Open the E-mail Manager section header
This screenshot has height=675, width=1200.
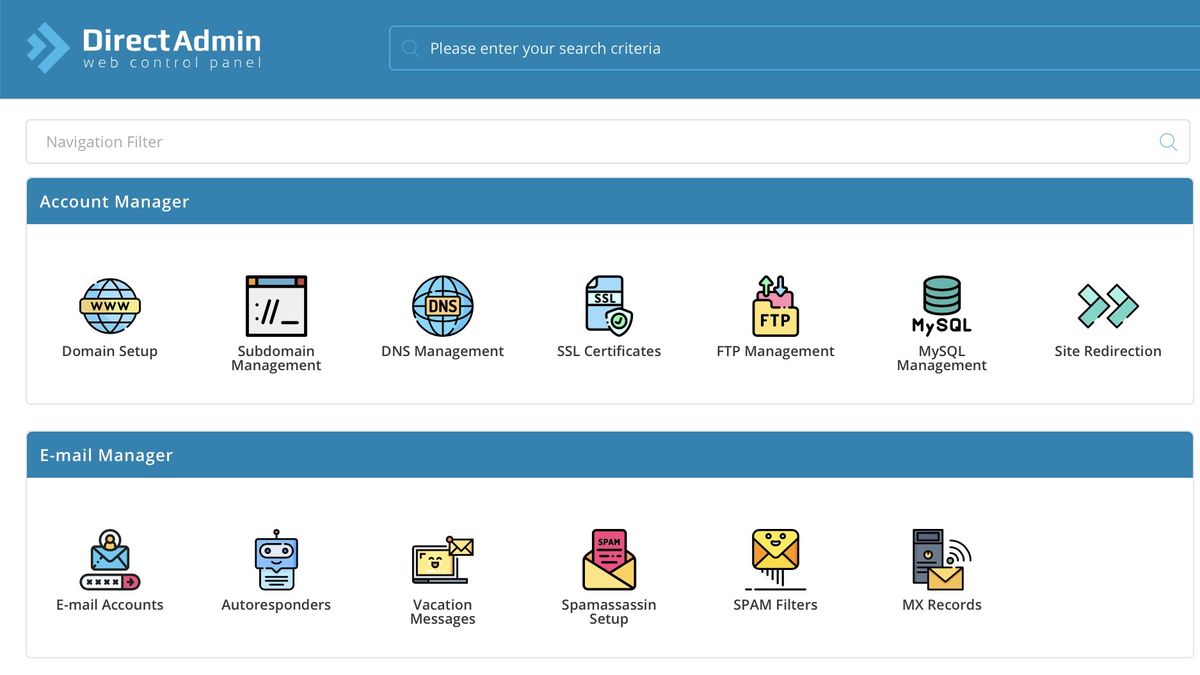tap(105, 455)
